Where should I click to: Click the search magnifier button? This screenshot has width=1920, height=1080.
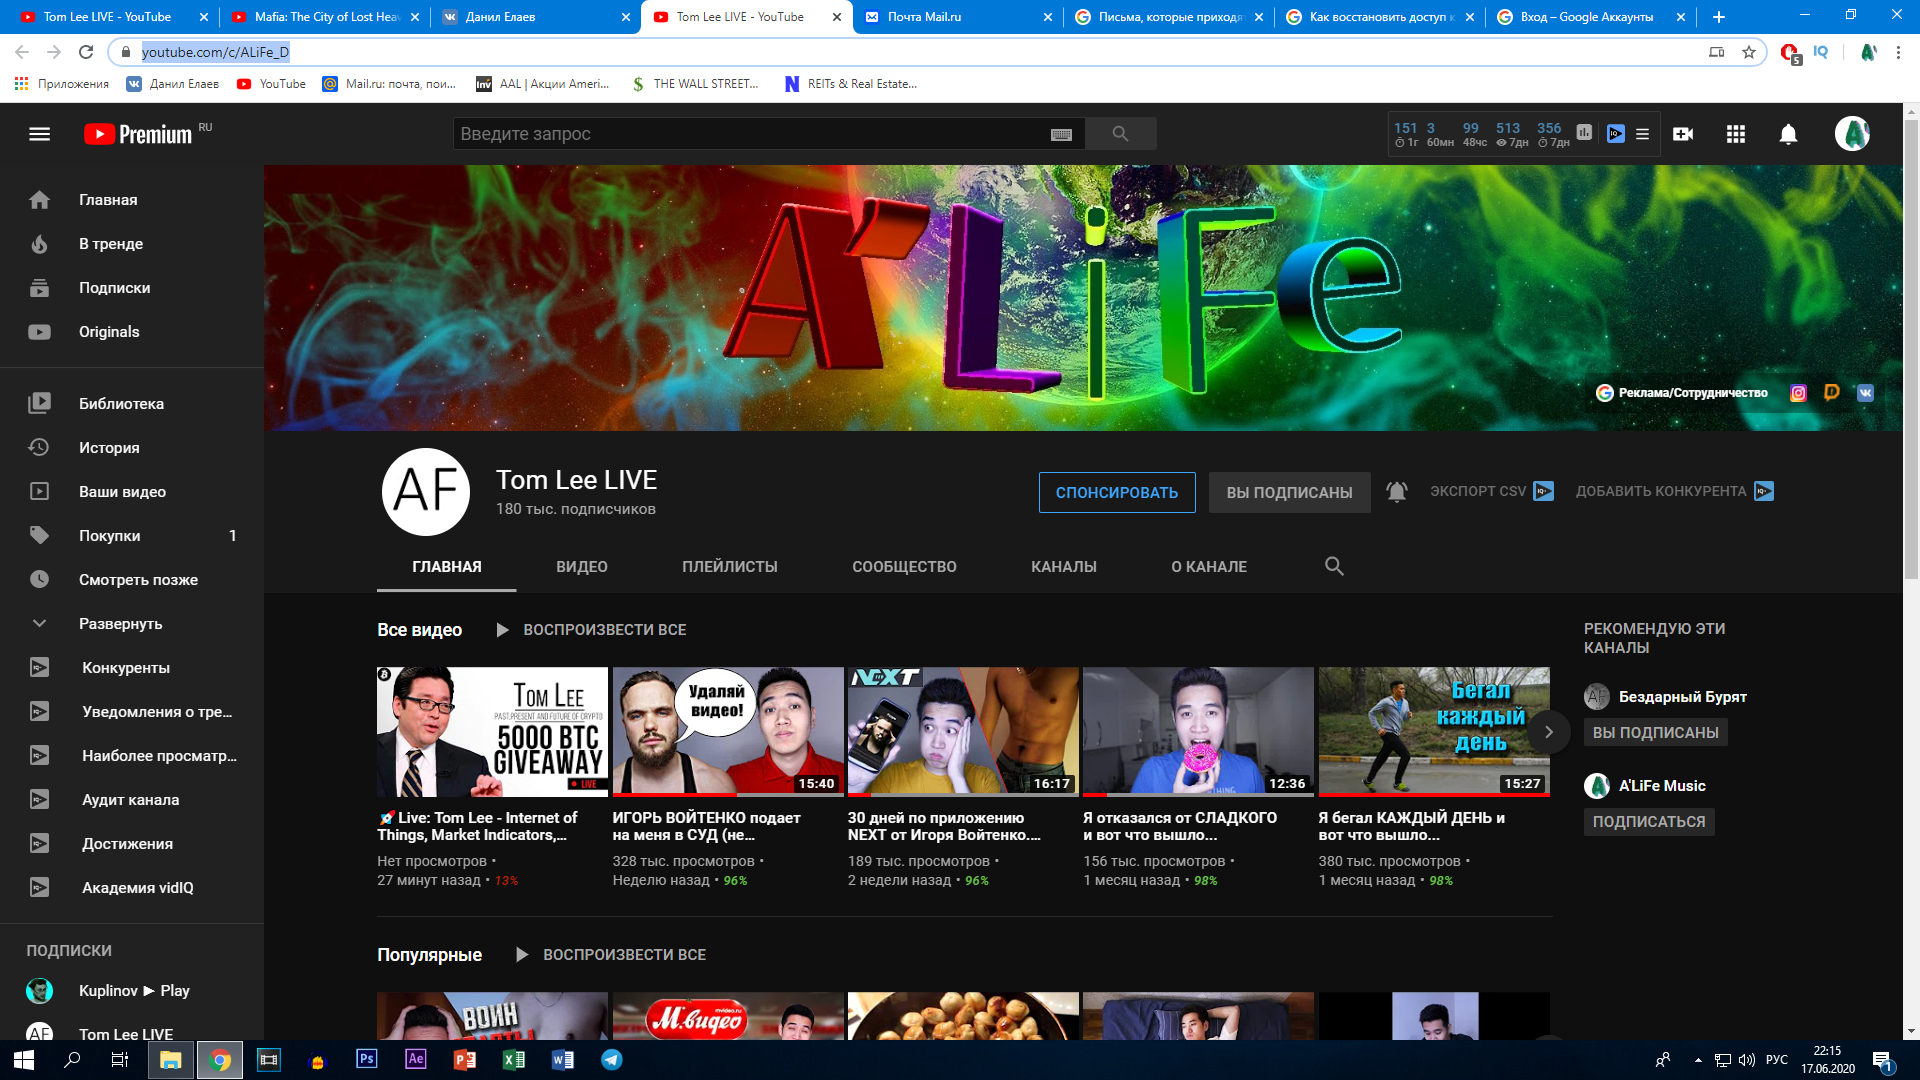tap(1120, 134)
